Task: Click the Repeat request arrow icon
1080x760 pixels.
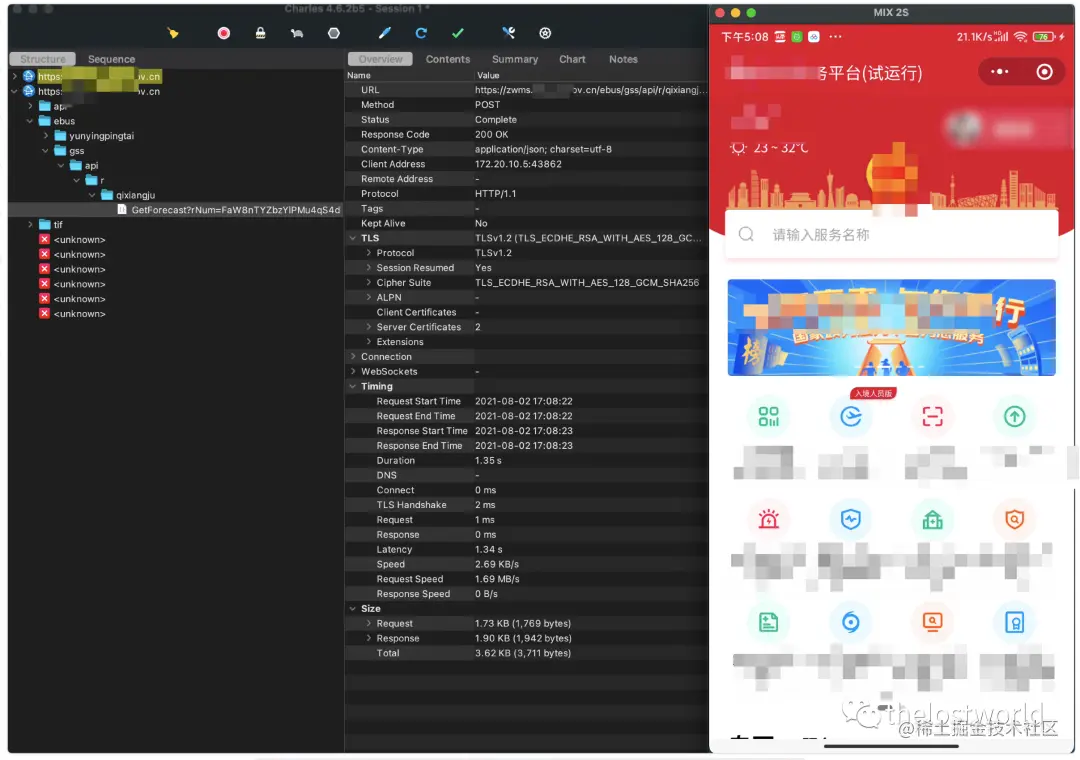Action: click(x=421, y=33)
